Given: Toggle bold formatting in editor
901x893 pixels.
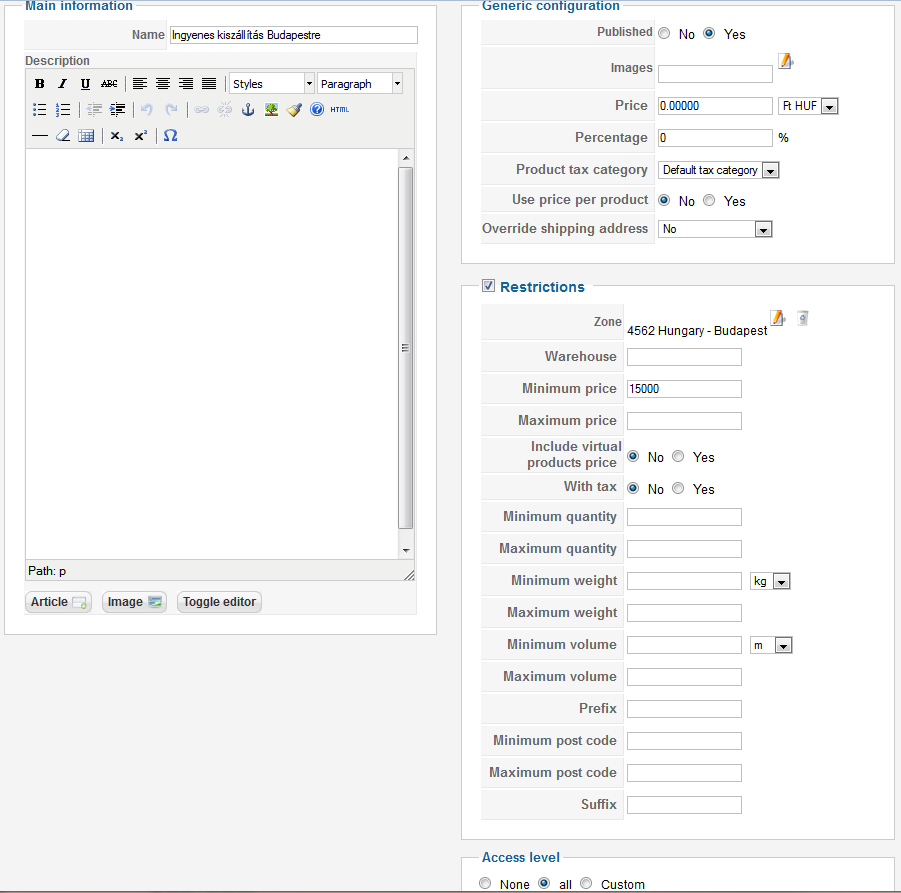Looking at the screenshot, I should pos(40,84).
